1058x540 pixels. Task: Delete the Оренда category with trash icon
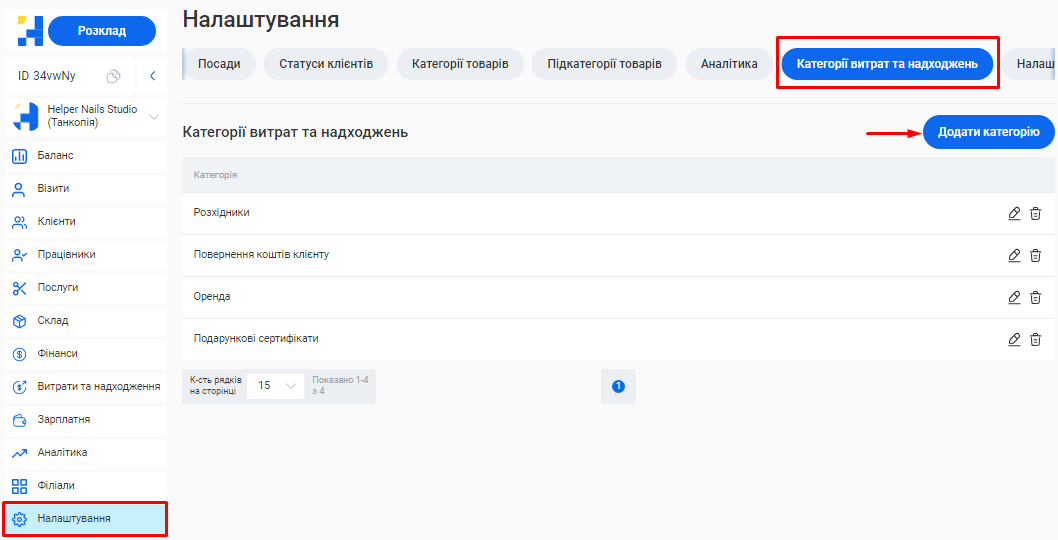[x=1035, y=297]
